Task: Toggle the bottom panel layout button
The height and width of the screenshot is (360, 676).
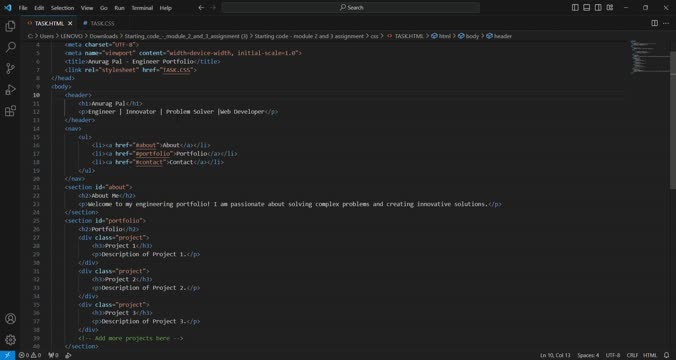Action: pos(586,7)
